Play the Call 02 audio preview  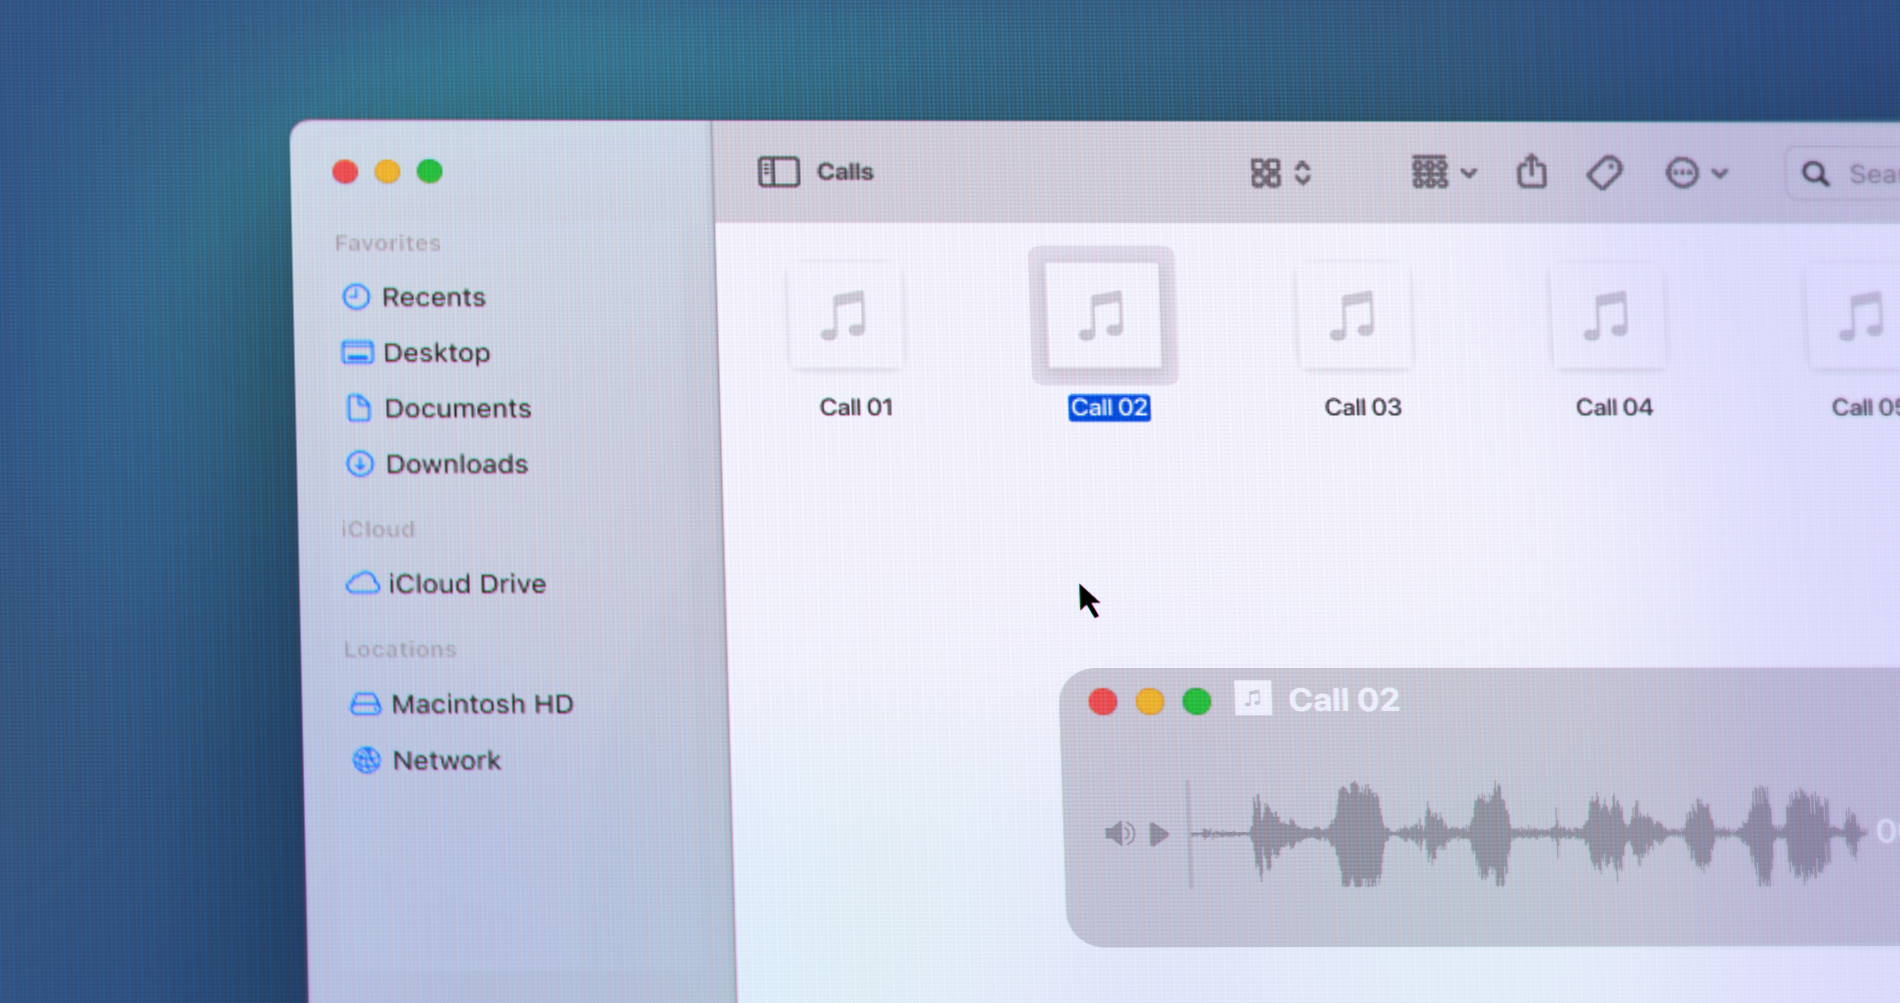(1159, 833)
